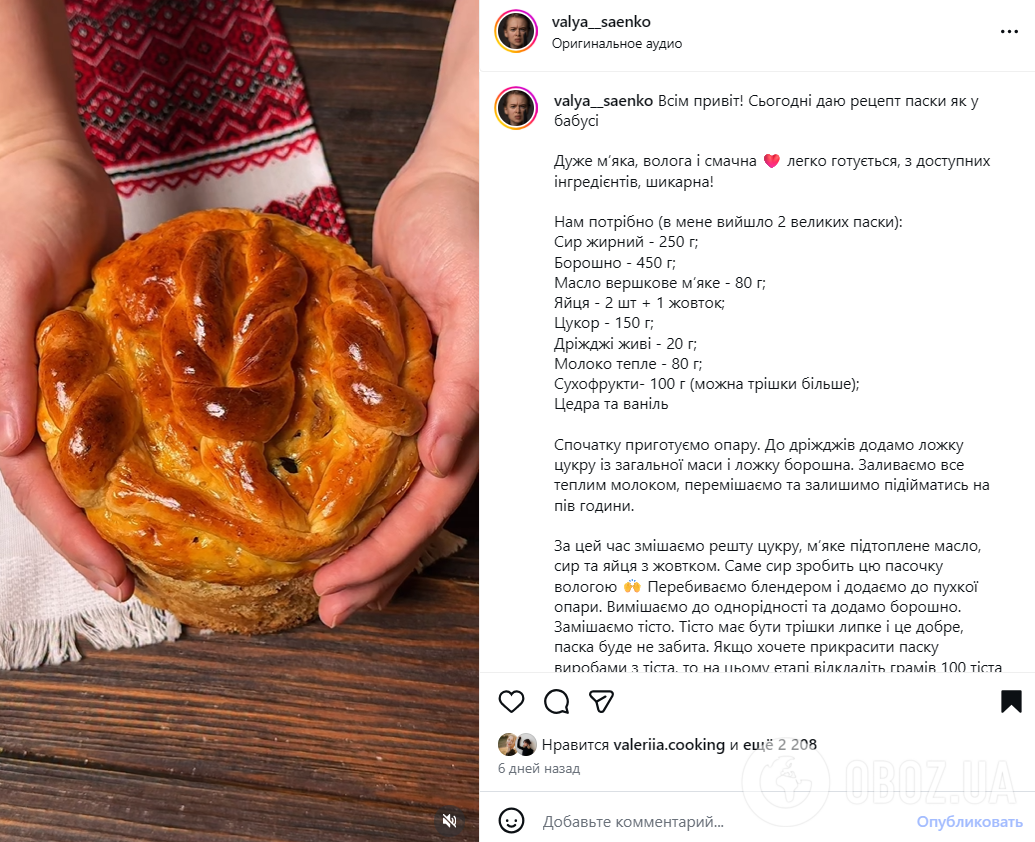Image resolution: width=1035 pixels, height=842 pixels.
Task: Open emoji picker in comment box
Action: tap(511, 821)
